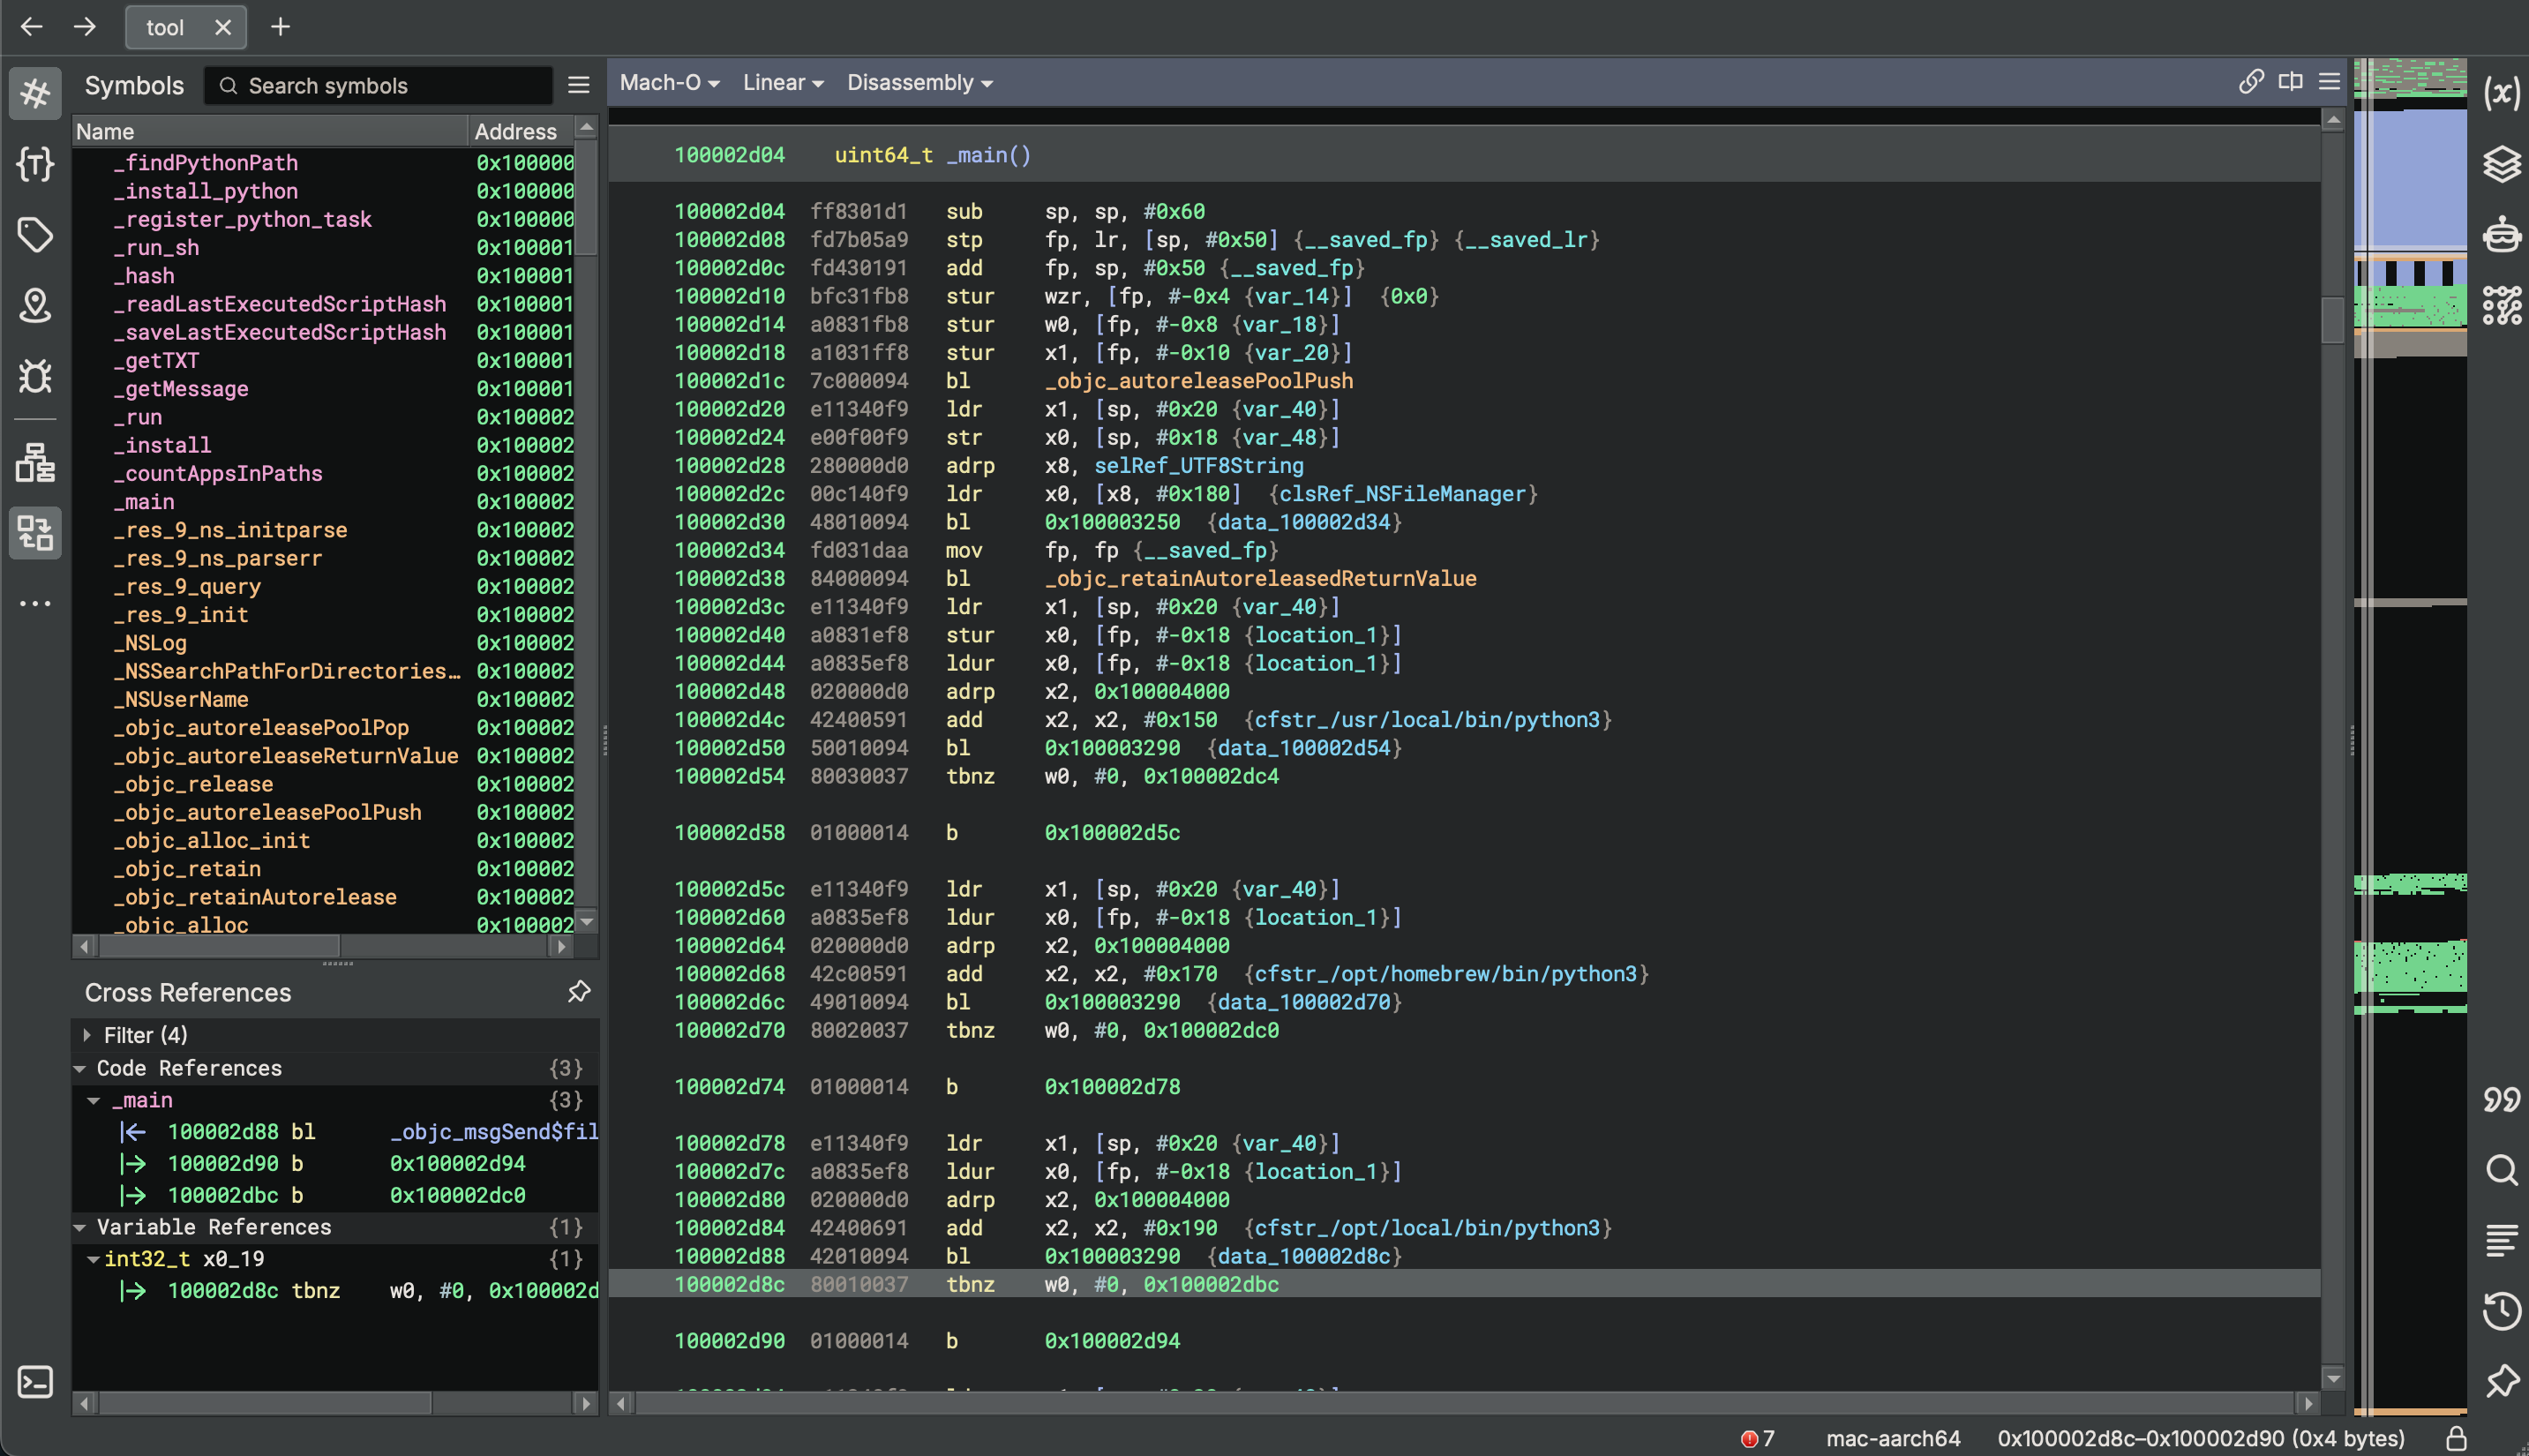Follow cross reference 100002dbc b
The image size is (2529, 1456).
(x=335, y=1195)
